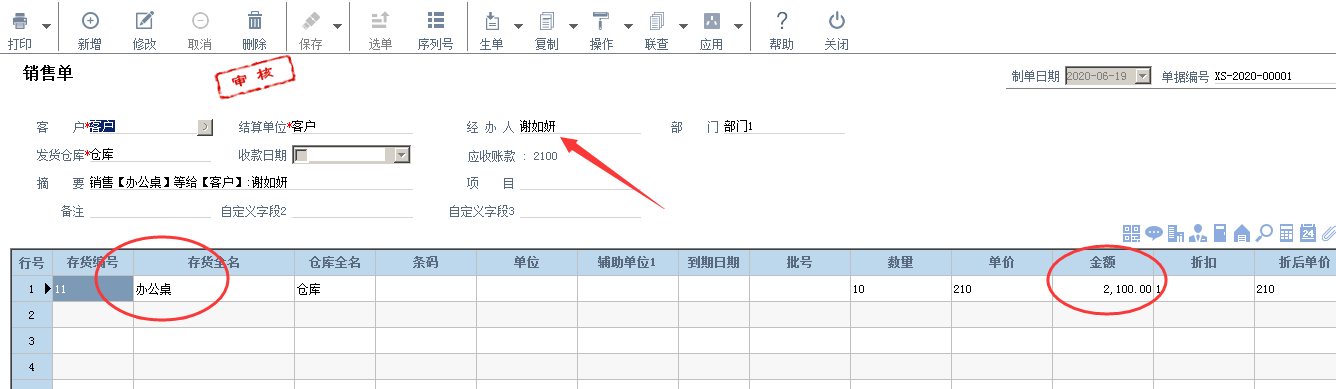This screenshot has width=1336, height=389.
Task: Open the speech bubble message icon
Action: click(1154, 233)
